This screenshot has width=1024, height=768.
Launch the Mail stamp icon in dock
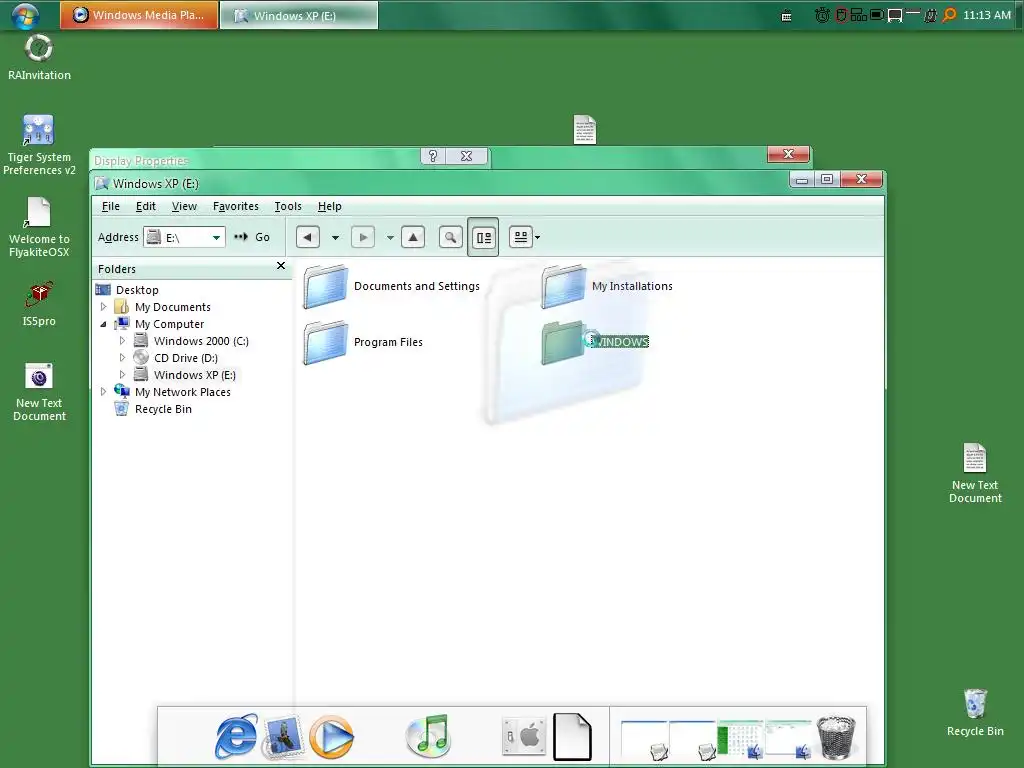click(x=283, y=737)
